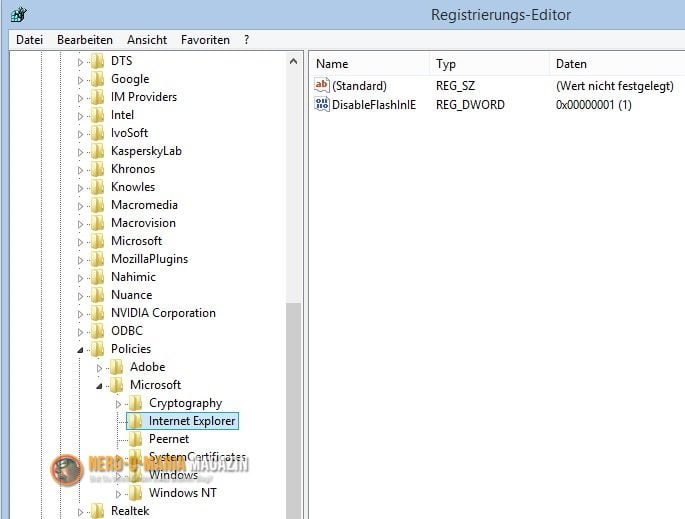Click the Windows NT folder icon
This screenshot has height=519, width=685.
(x=136, y=492)
